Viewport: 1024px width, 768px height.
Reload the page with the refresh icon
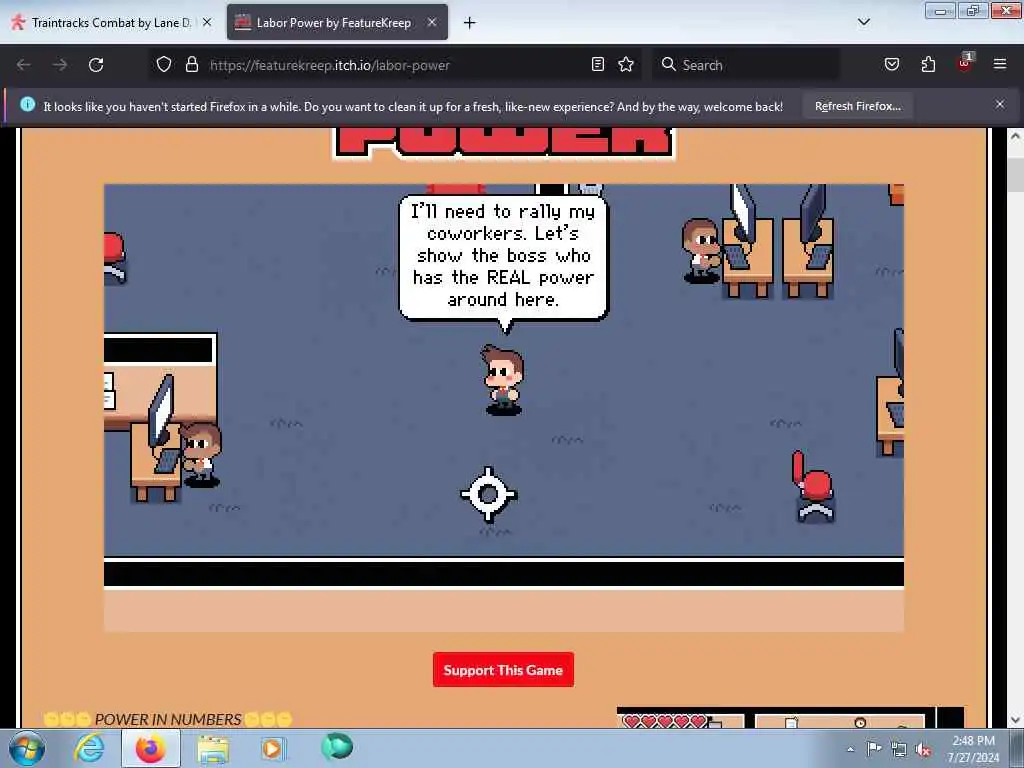click(96, 65)
